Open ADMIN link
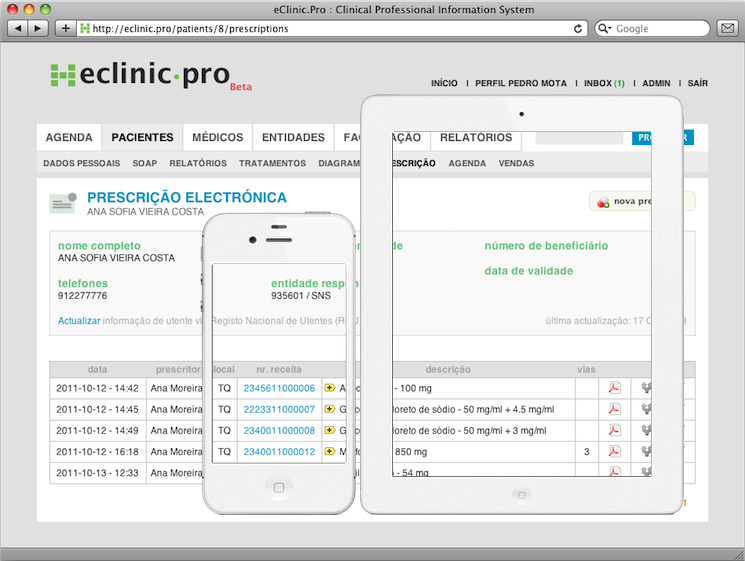 tap(656, 83)
